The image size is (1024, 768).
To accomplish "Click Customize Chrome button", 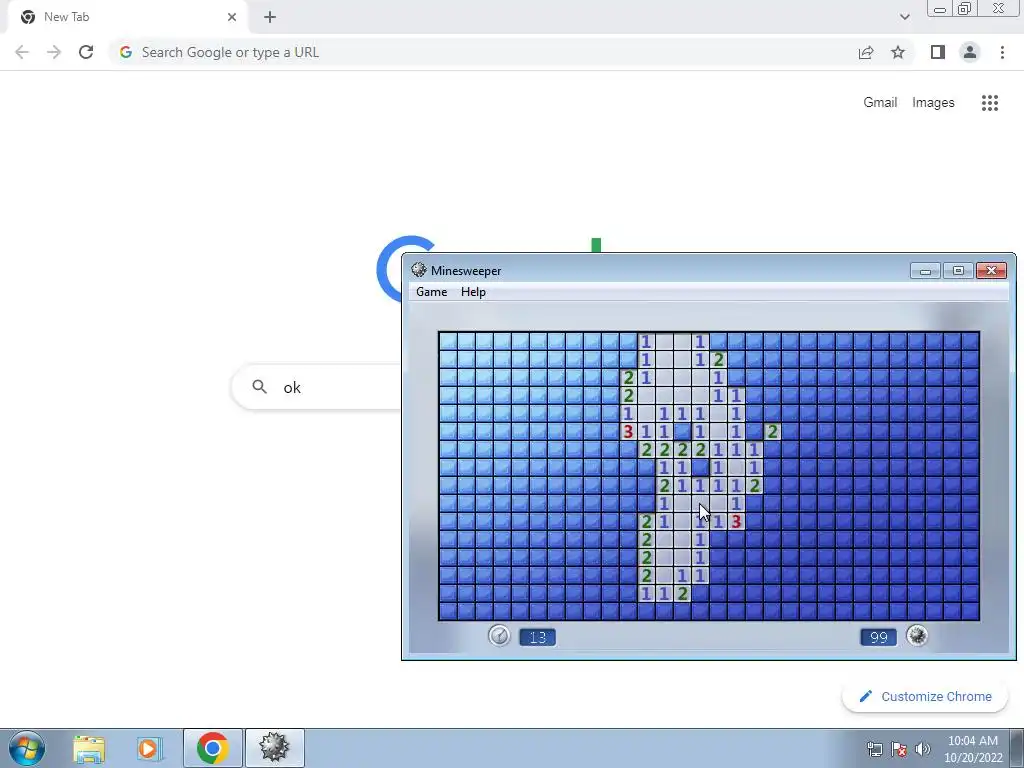I will coord(926,697).
